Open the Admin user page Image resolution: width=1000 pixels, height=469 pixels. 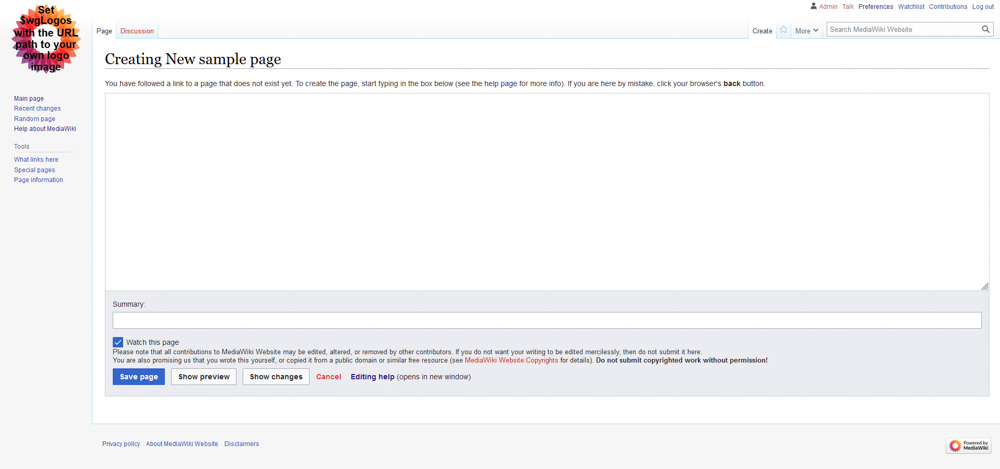pos(828,6)
